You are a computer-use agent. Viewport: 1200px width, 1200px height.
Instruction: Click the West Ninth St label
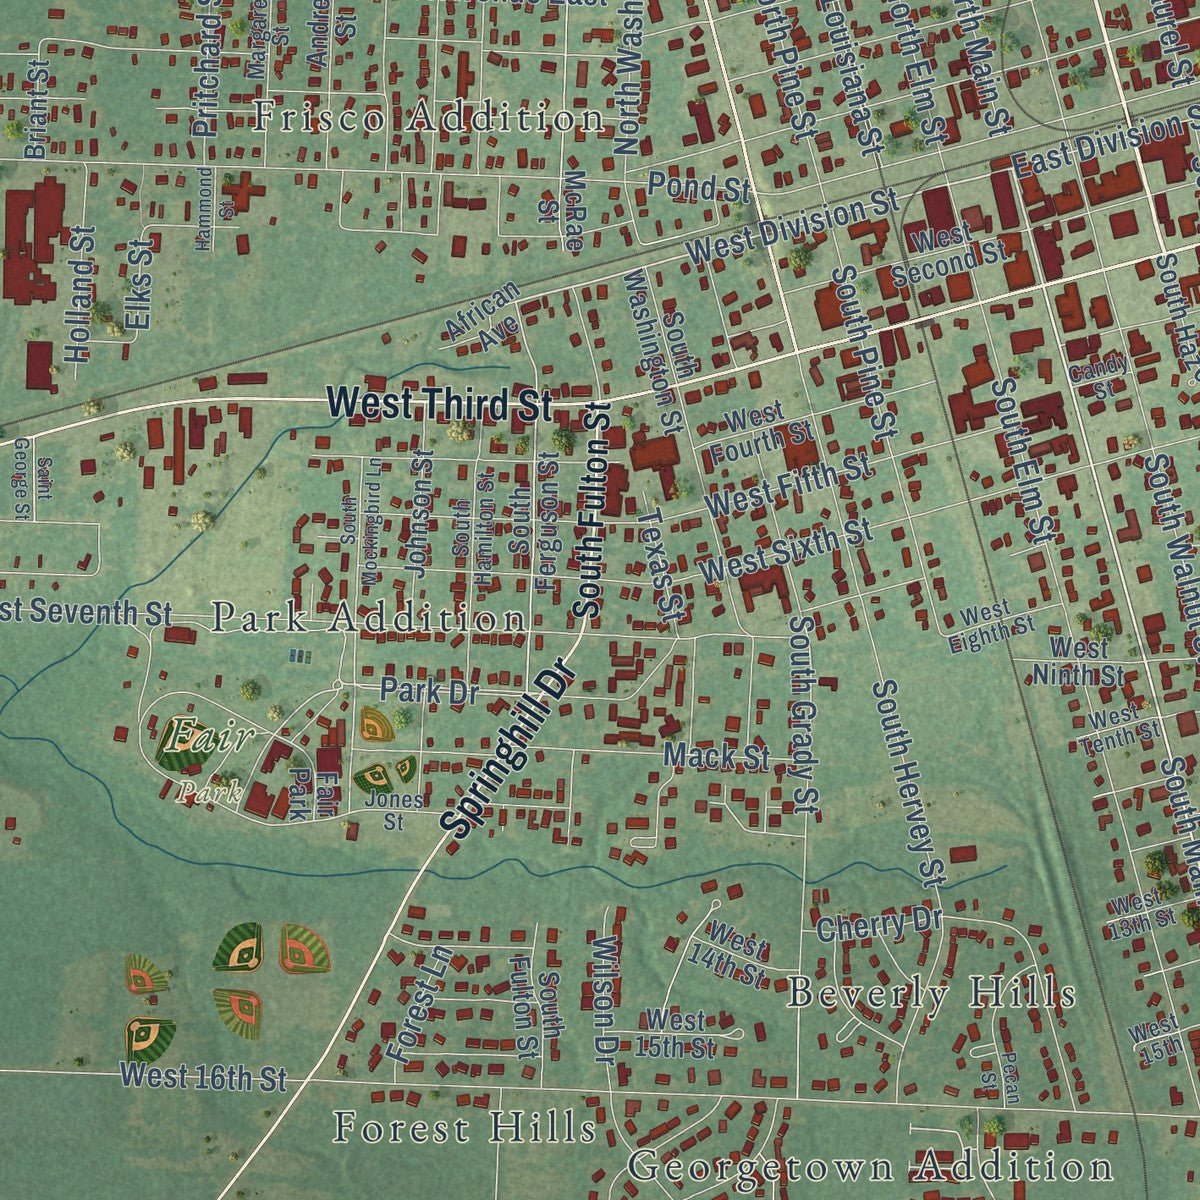(x=1078, y=663)
